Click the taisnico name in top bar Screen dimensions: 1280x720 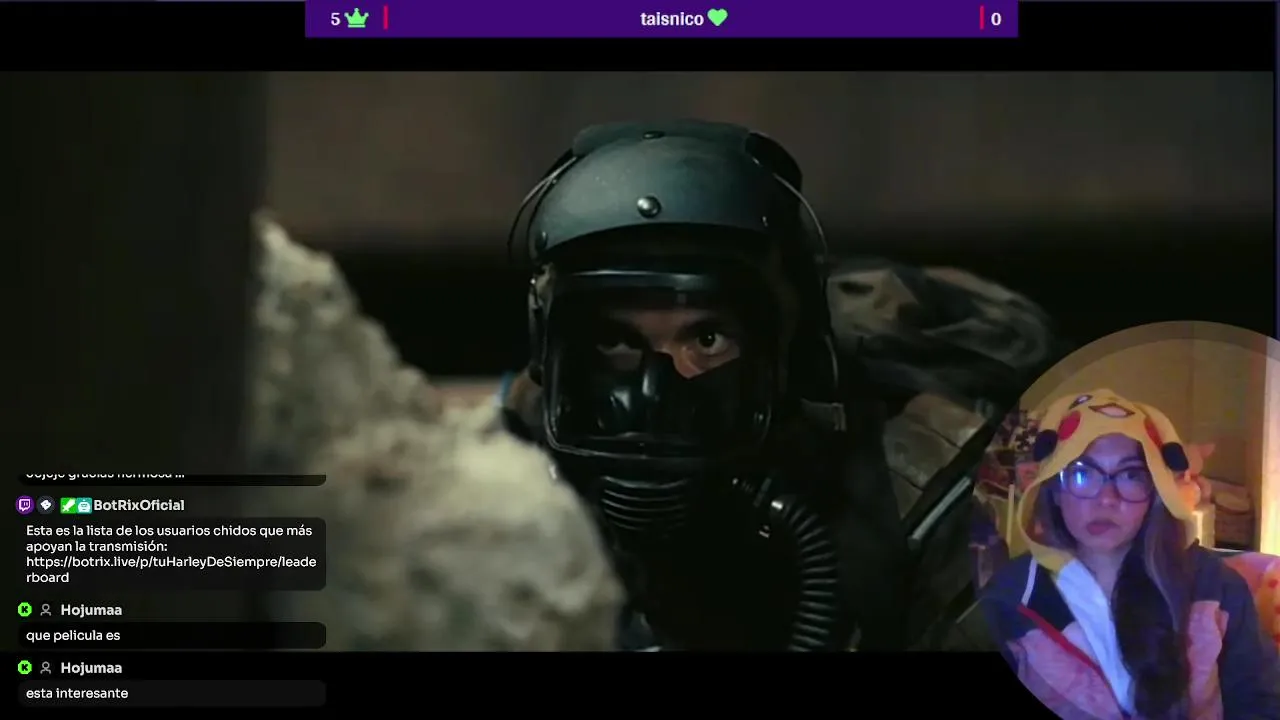point(672,19)
